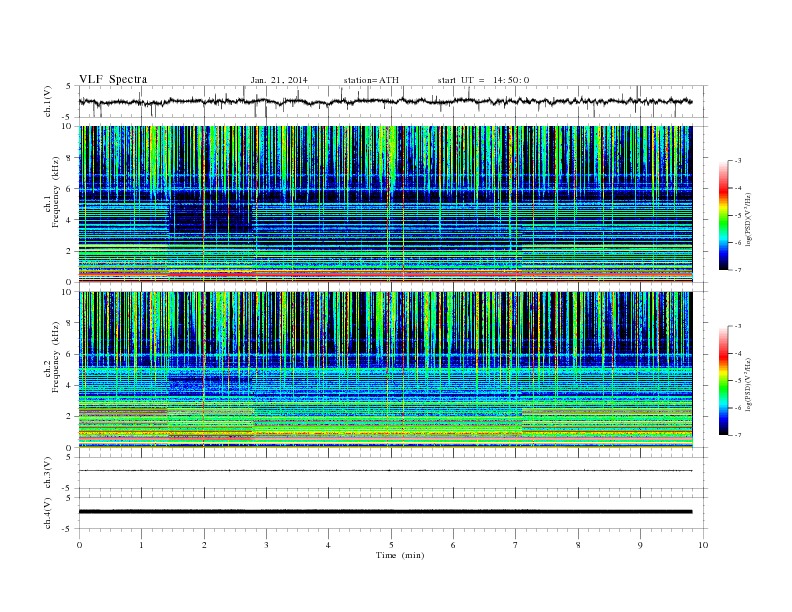Viewport: 792px width, 612px height.
Task: Click the 'station=ATH' label
Action: point(371,80)
